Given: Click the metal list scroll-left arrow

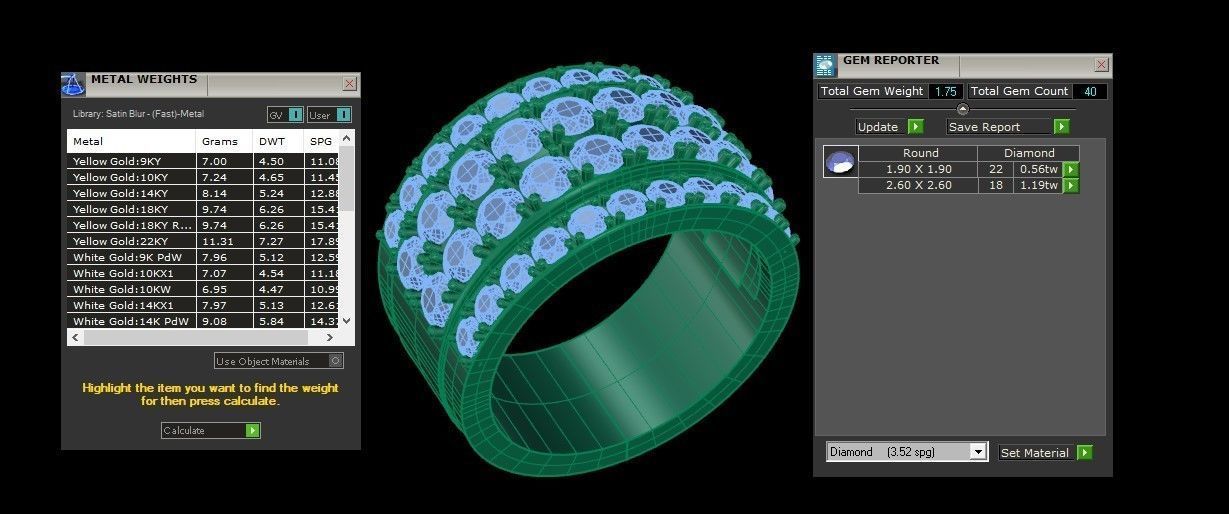Looking at the screenshot, I should pos(75,337).
